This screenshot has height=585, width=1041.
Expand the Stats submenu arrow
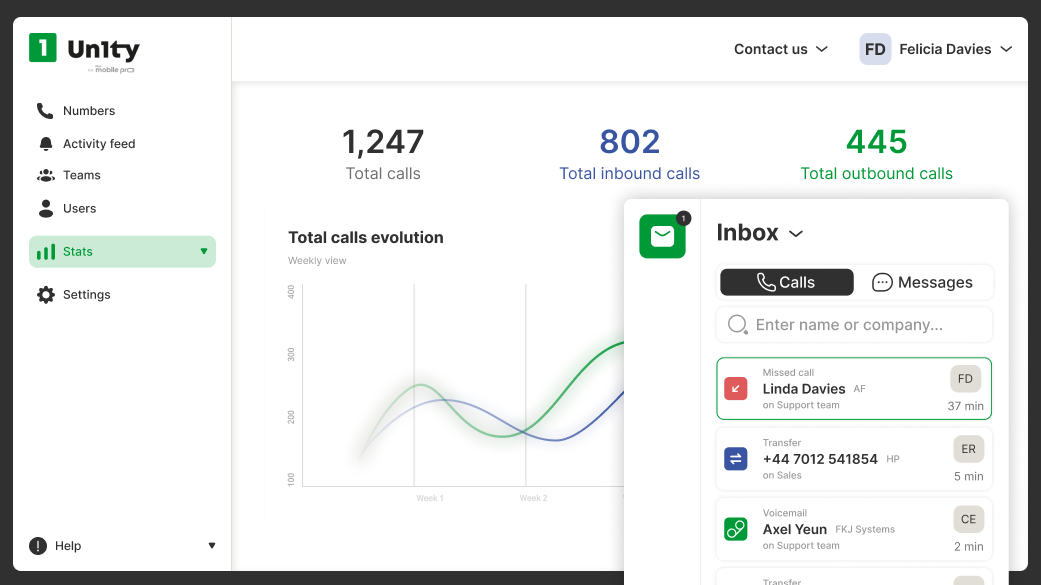click(204, 252)
